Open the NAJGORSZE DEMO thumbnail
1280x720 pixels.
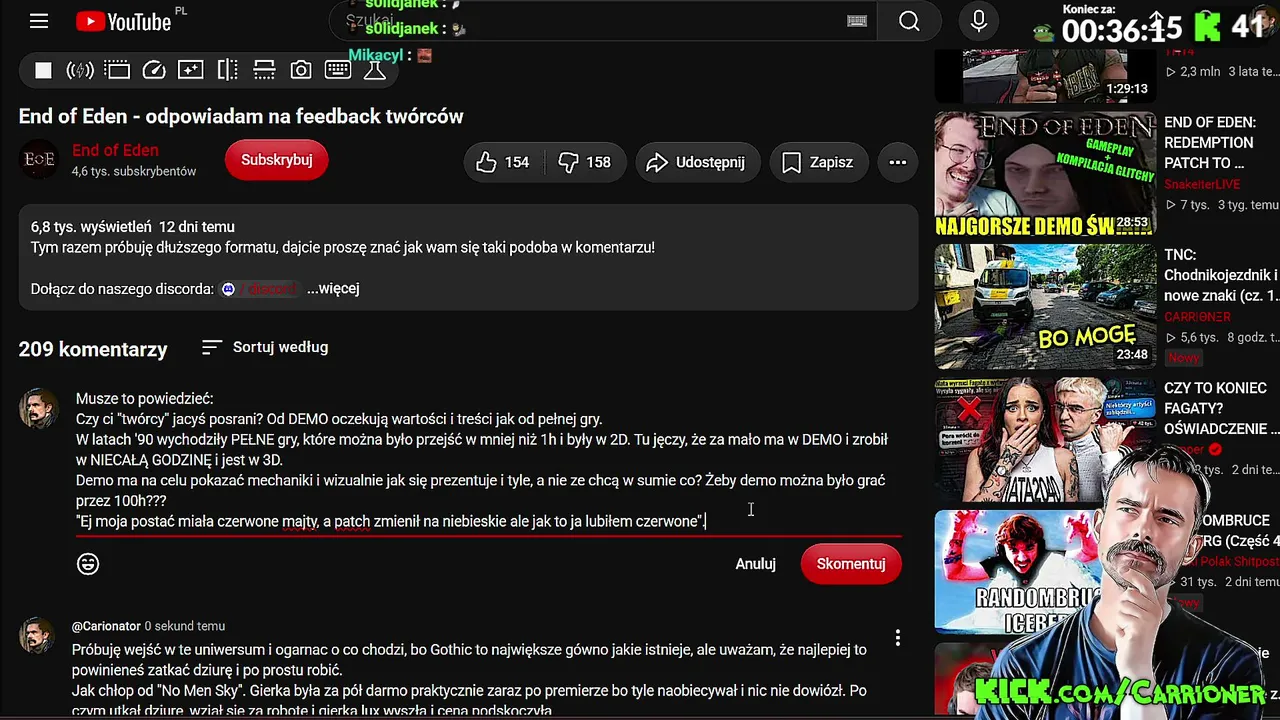(x=1045, y=174)
